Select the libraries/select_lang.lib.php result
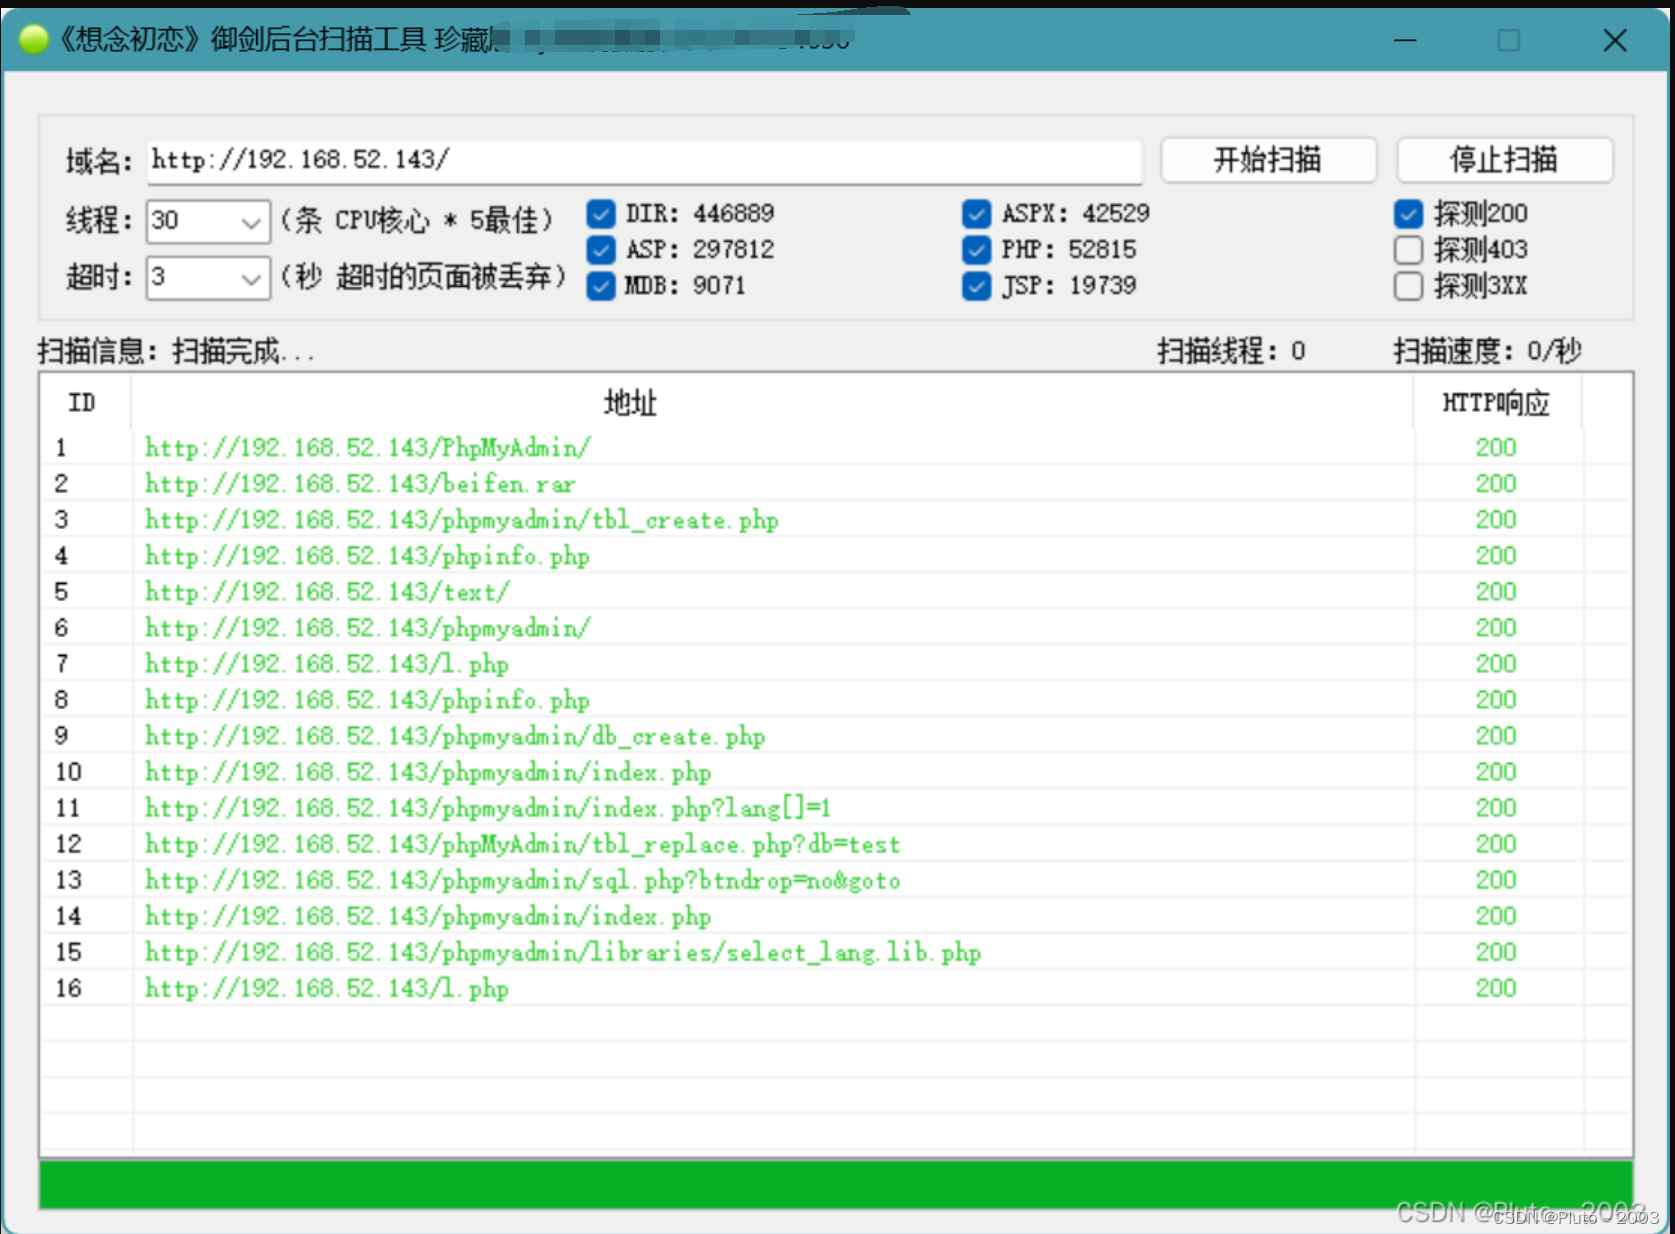 pyautogui.click(x=563, y=952)
